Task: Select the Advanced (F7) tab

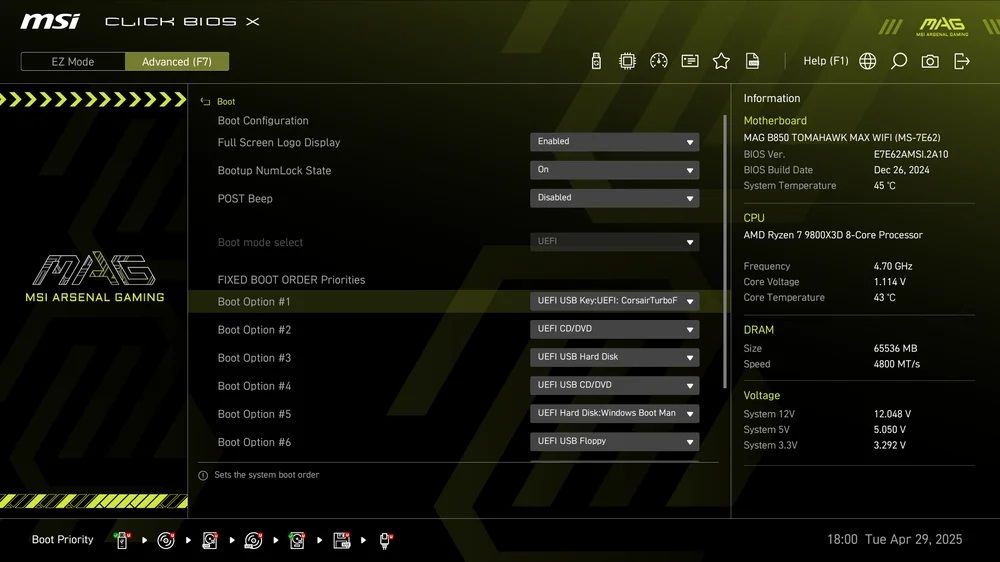Action: (177, 61)
